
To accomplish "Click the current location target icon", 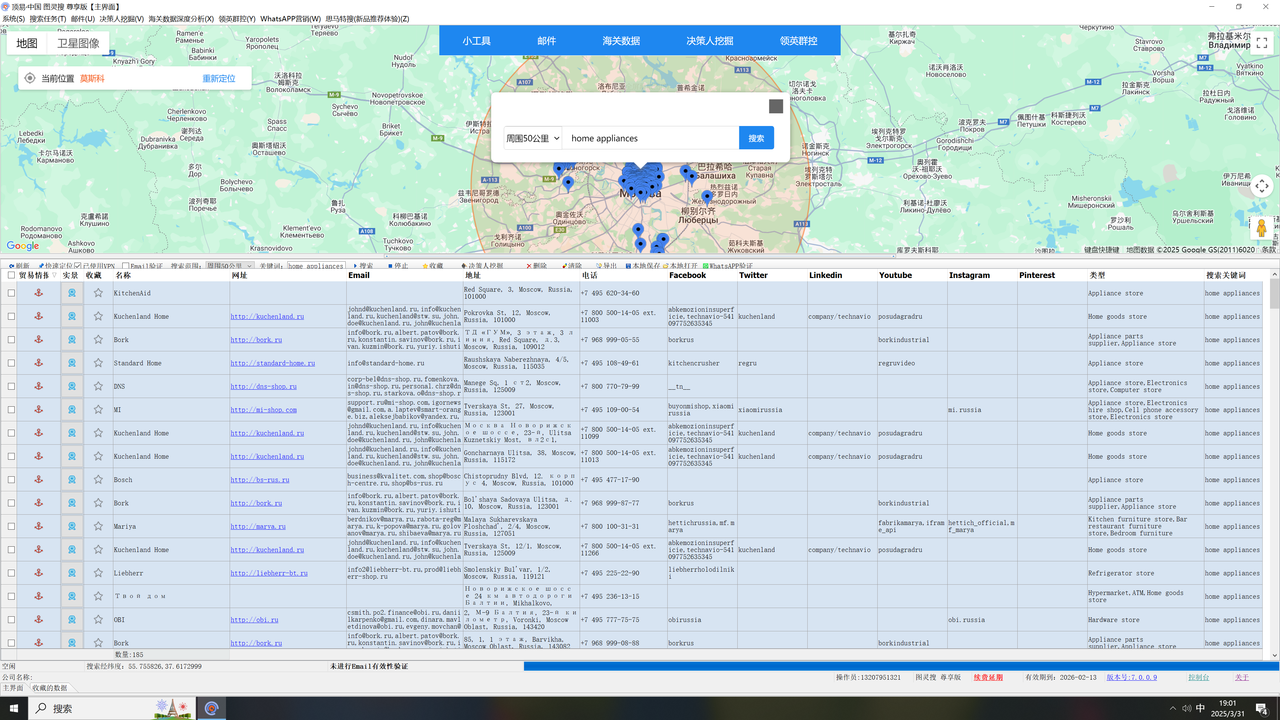I will 30,78.
